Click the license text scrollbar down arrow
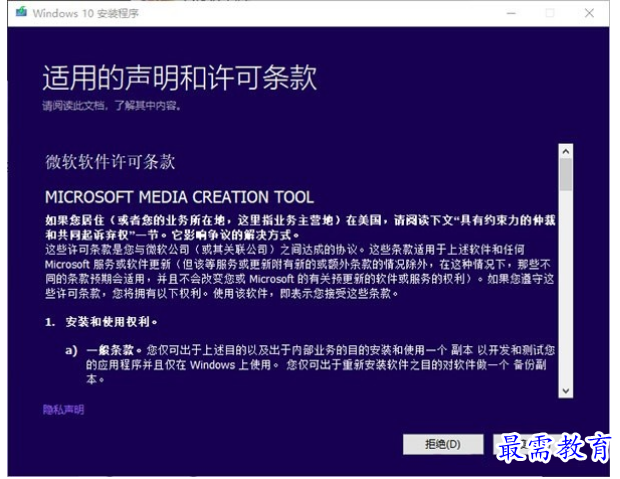 [x=566, y=391]
